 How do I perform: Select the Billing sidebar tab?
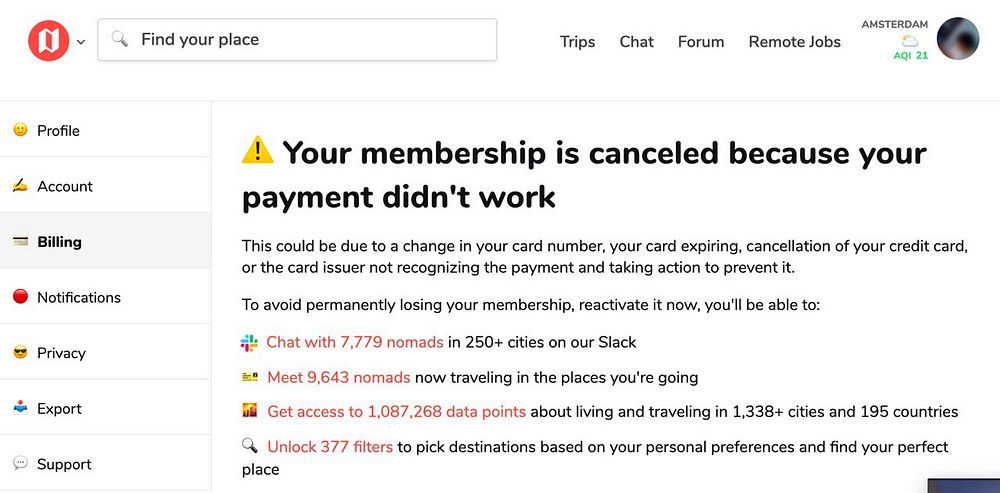59,242
